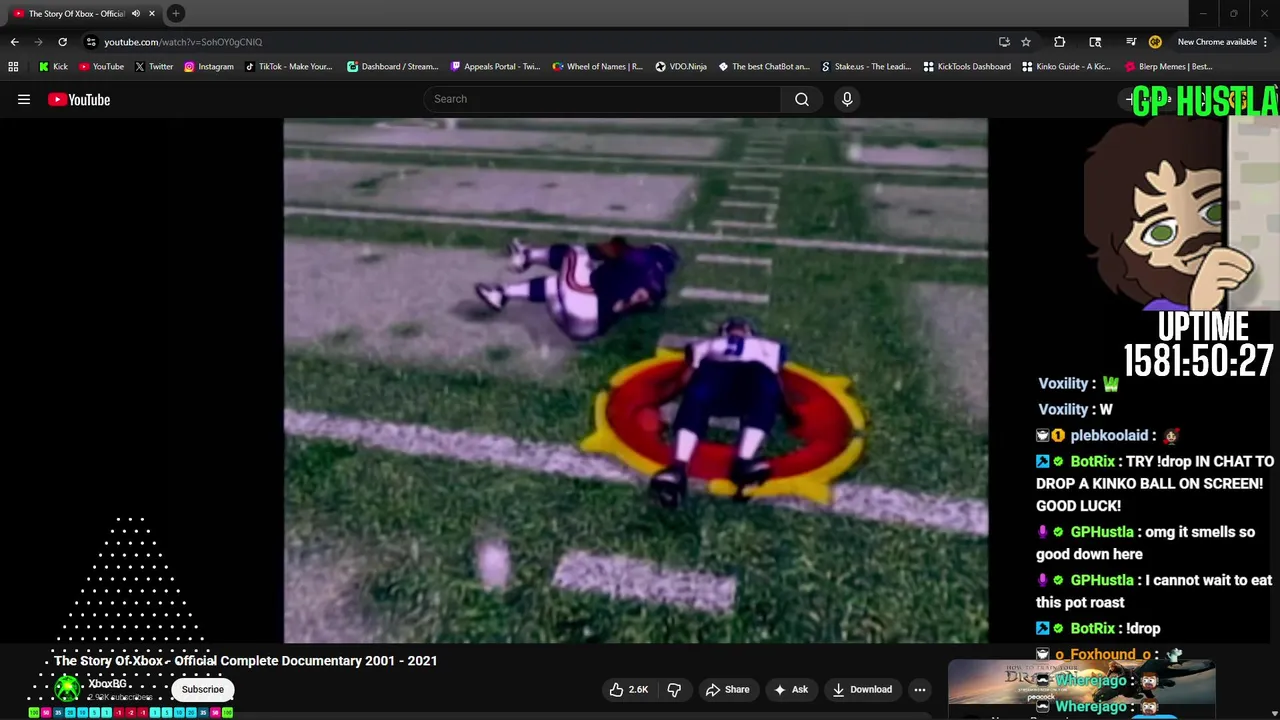Open the Wheel of Names bookmark
Screen dimensions: 1280x720
pyautogui.click(x=597, y=67)
